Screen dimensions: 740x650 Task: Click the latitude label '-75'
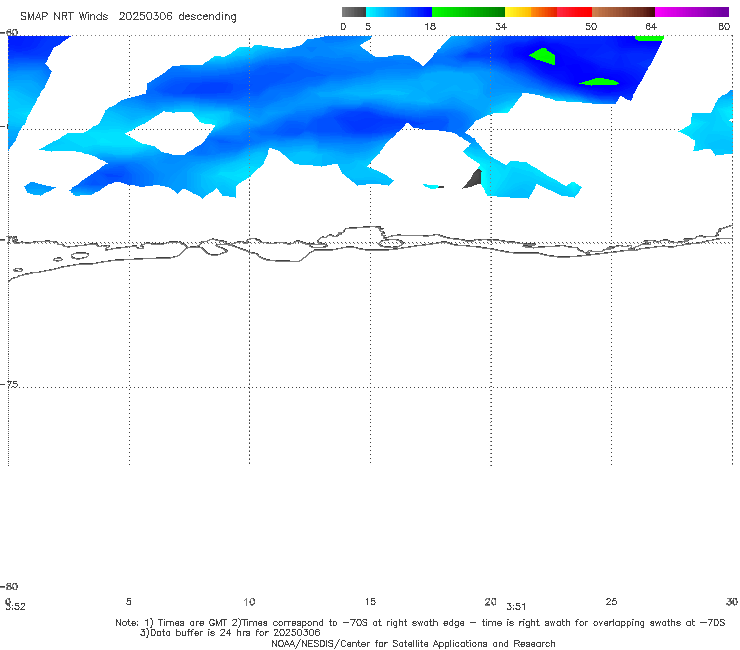pos(10,384)
